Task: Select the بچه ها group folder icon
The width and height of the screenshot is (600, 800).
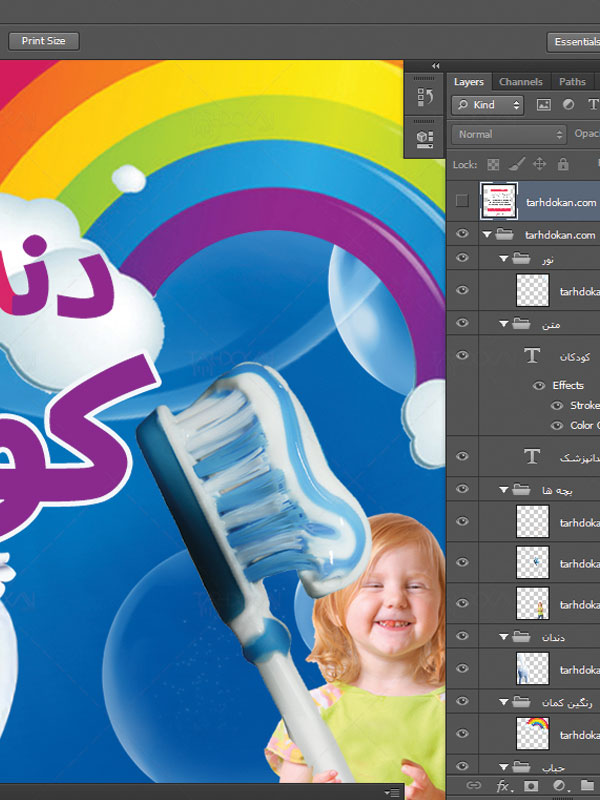Action: tap(521, 489)
